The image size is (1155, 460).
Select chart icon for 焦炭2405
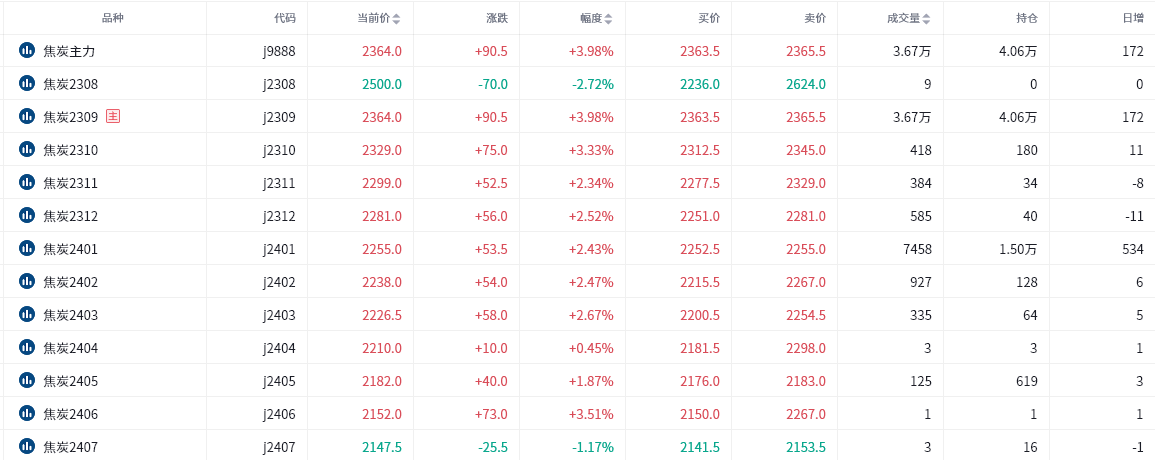click(x=27, y=380)
